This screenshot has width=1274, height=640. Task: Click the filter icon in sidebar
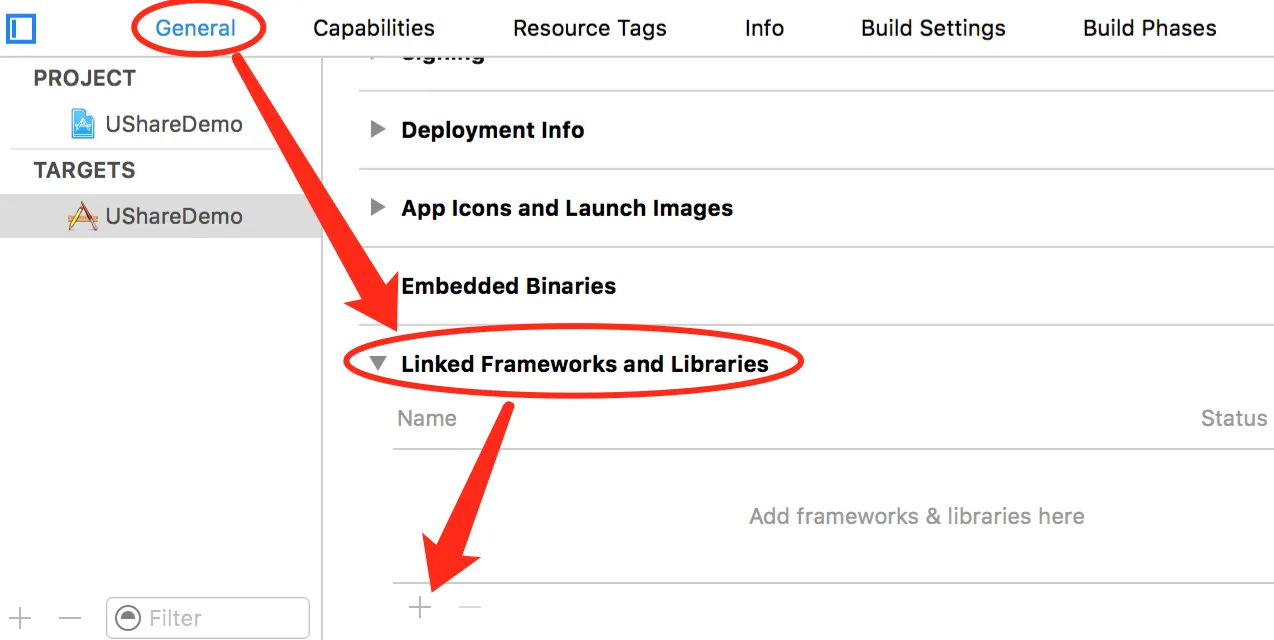[x=129, y=618]
